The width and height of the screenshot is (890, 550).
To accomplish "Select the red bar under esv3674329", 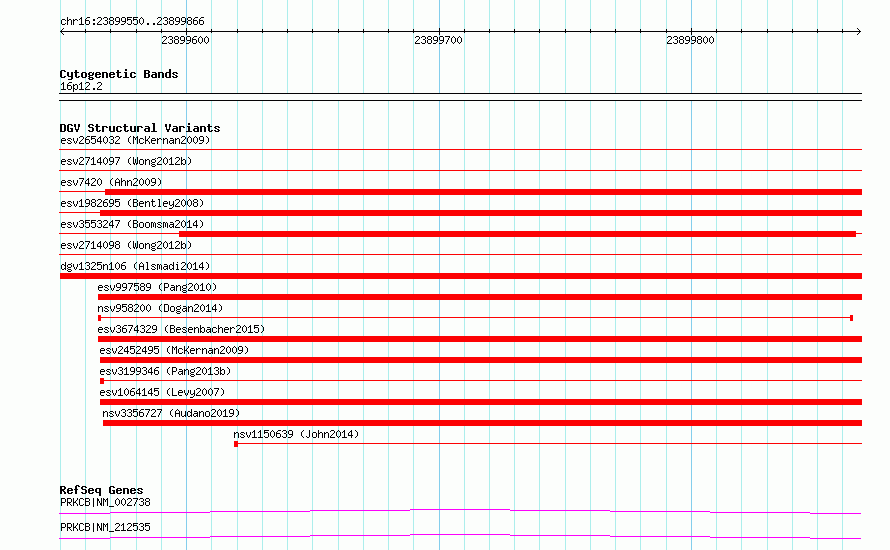I will 480,339.
